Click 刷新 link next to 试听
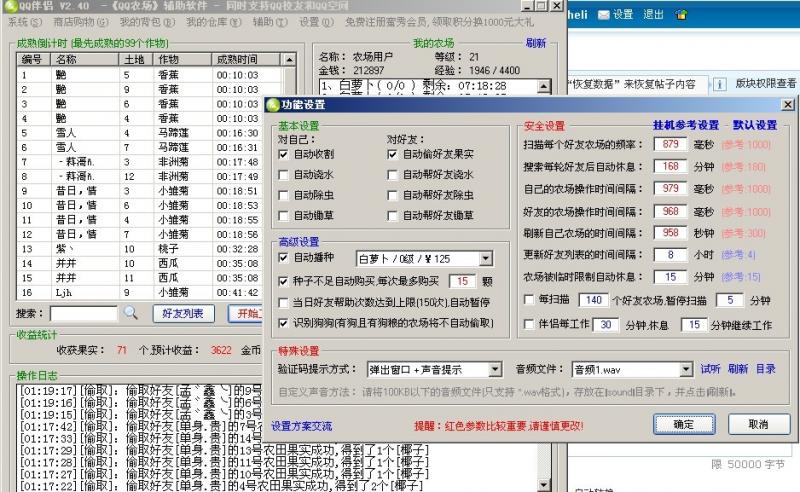800x492 pixels. [x=738, y=369]
